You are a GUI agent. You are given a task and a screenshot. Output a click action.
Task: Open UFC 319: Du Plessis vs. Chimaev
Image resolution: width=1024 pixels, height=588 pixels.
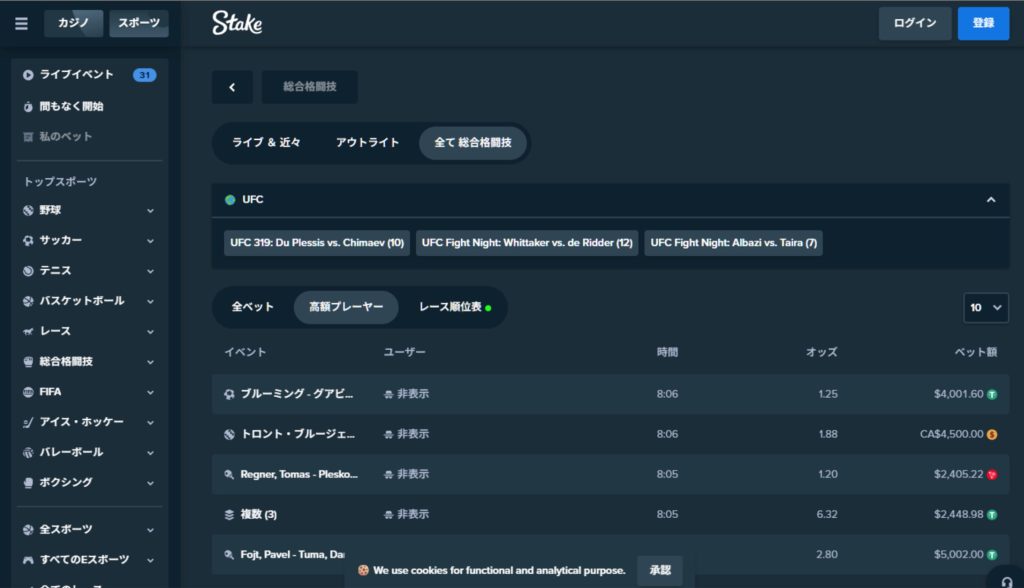(x=317, y=243)
